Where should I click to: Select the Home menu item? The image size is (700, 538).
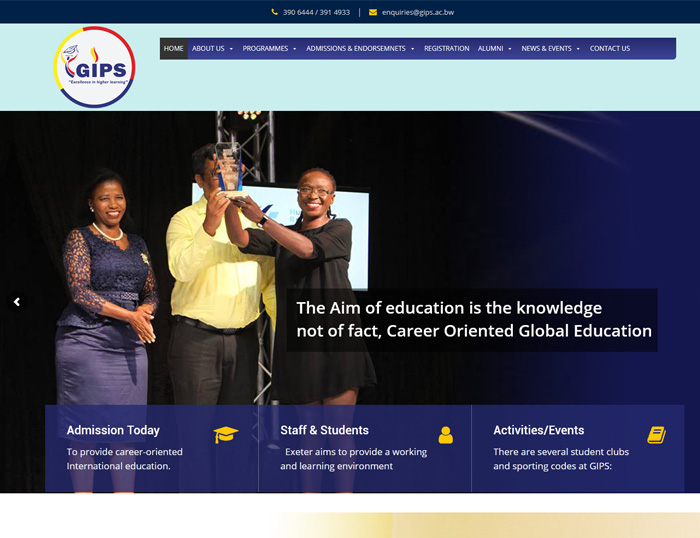(x=174, y=48)
